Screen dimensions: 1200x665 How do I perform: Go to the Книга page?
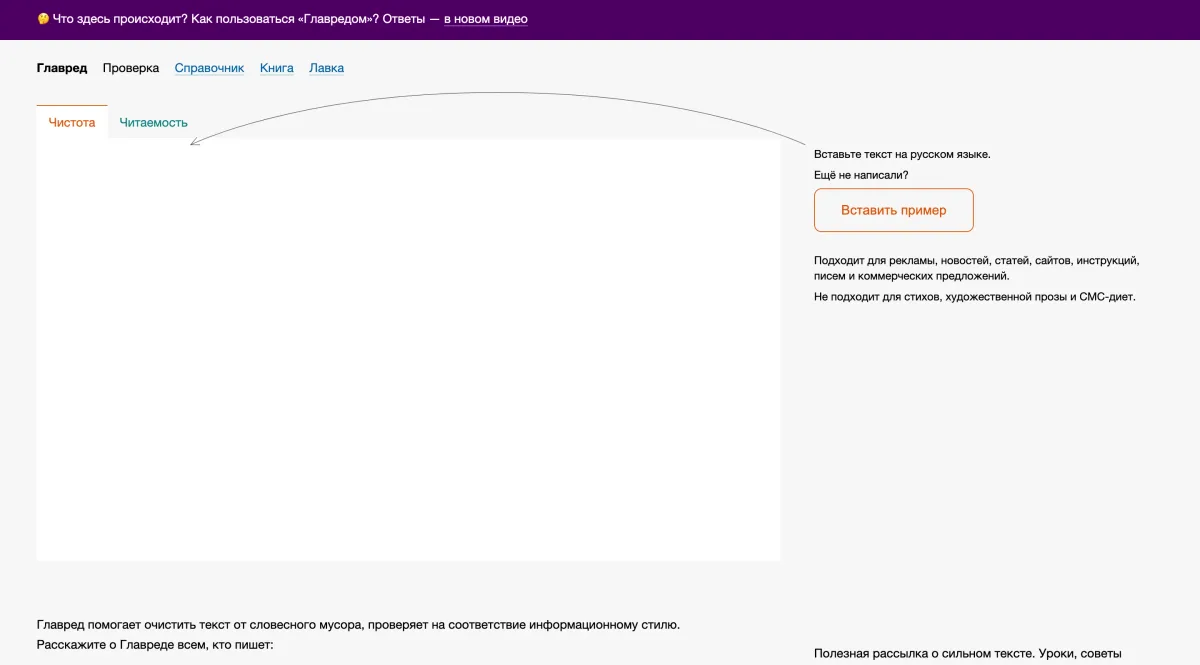click(277, 68)
